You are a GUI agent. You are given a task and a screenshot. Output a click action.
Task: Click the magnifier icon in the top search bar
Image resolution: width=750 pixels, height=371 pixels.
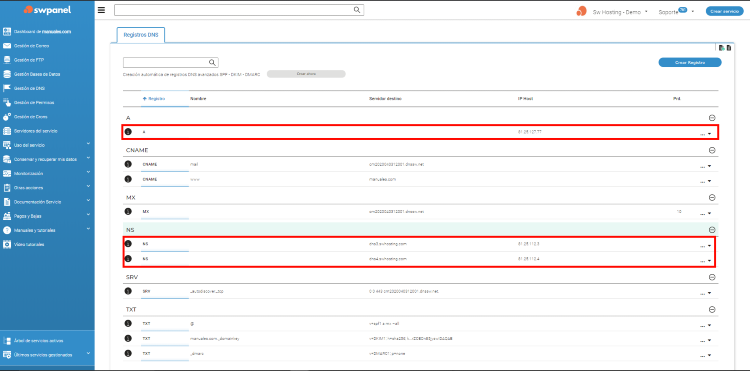coord(357,10)
